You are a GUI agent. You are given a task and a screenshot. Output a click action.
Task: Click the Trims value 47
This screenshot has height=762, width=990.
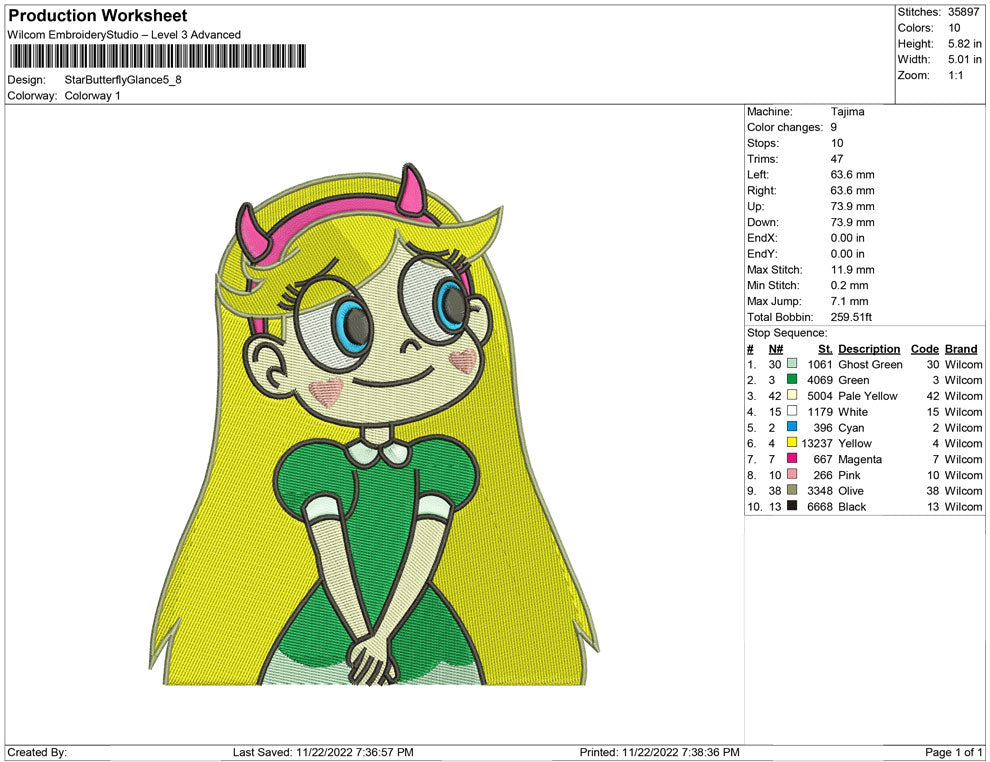point(837,159)
